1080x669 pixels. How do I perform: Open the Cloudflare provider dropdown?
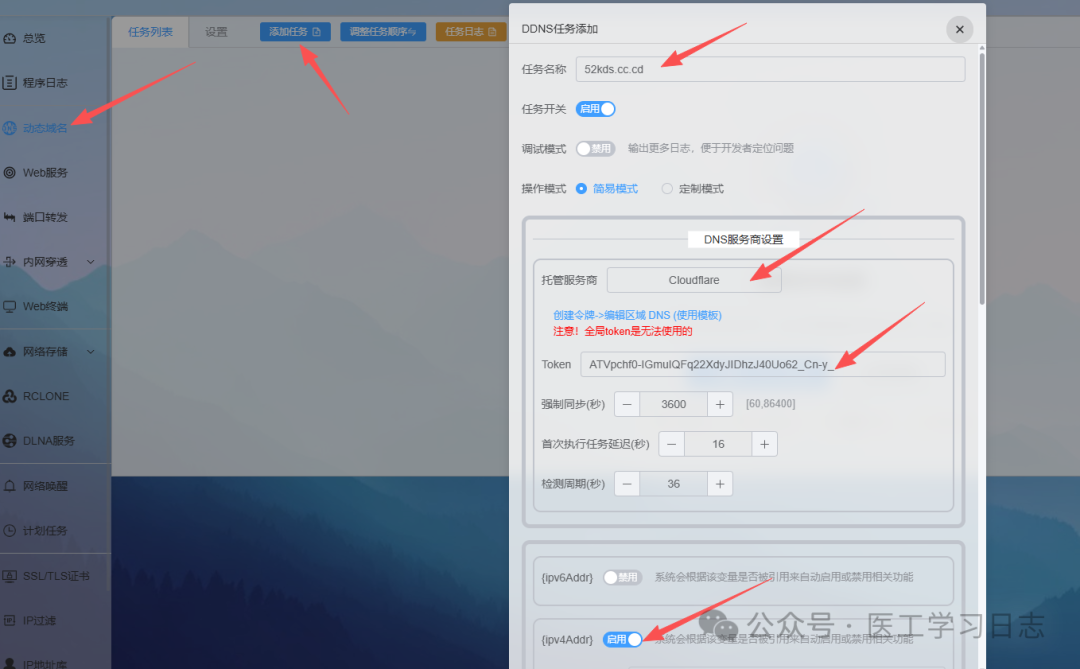pyautogui.click(x=693, y=280)
